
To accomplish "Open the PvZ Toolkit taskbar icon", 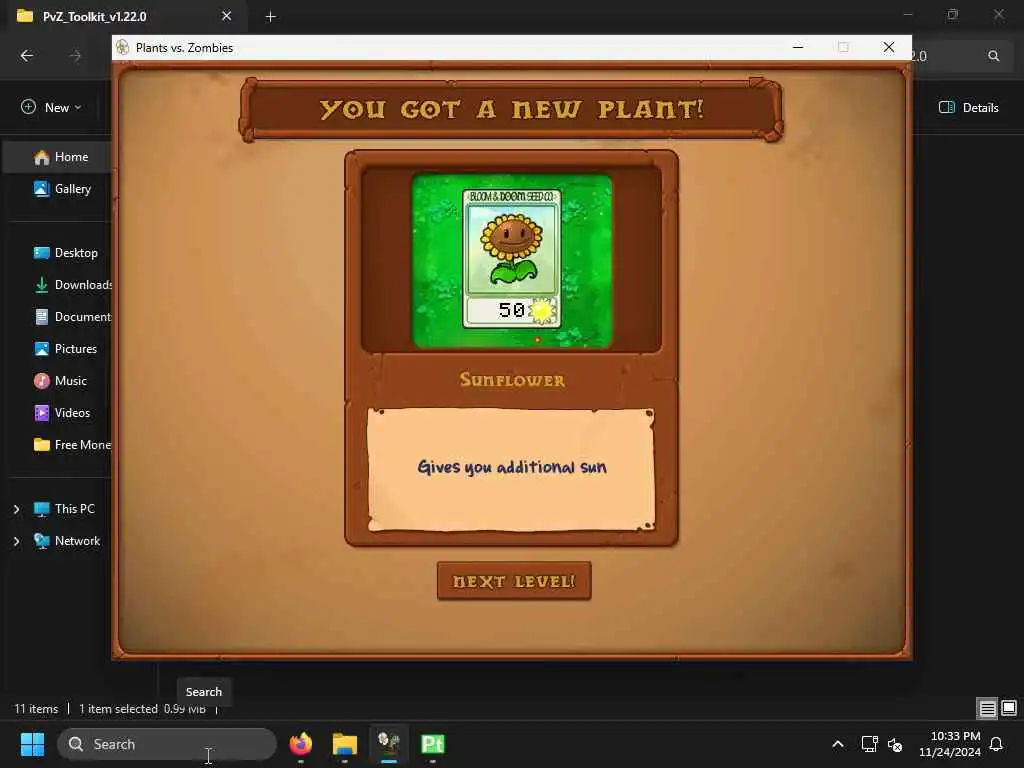I will [x=432, y=744].
